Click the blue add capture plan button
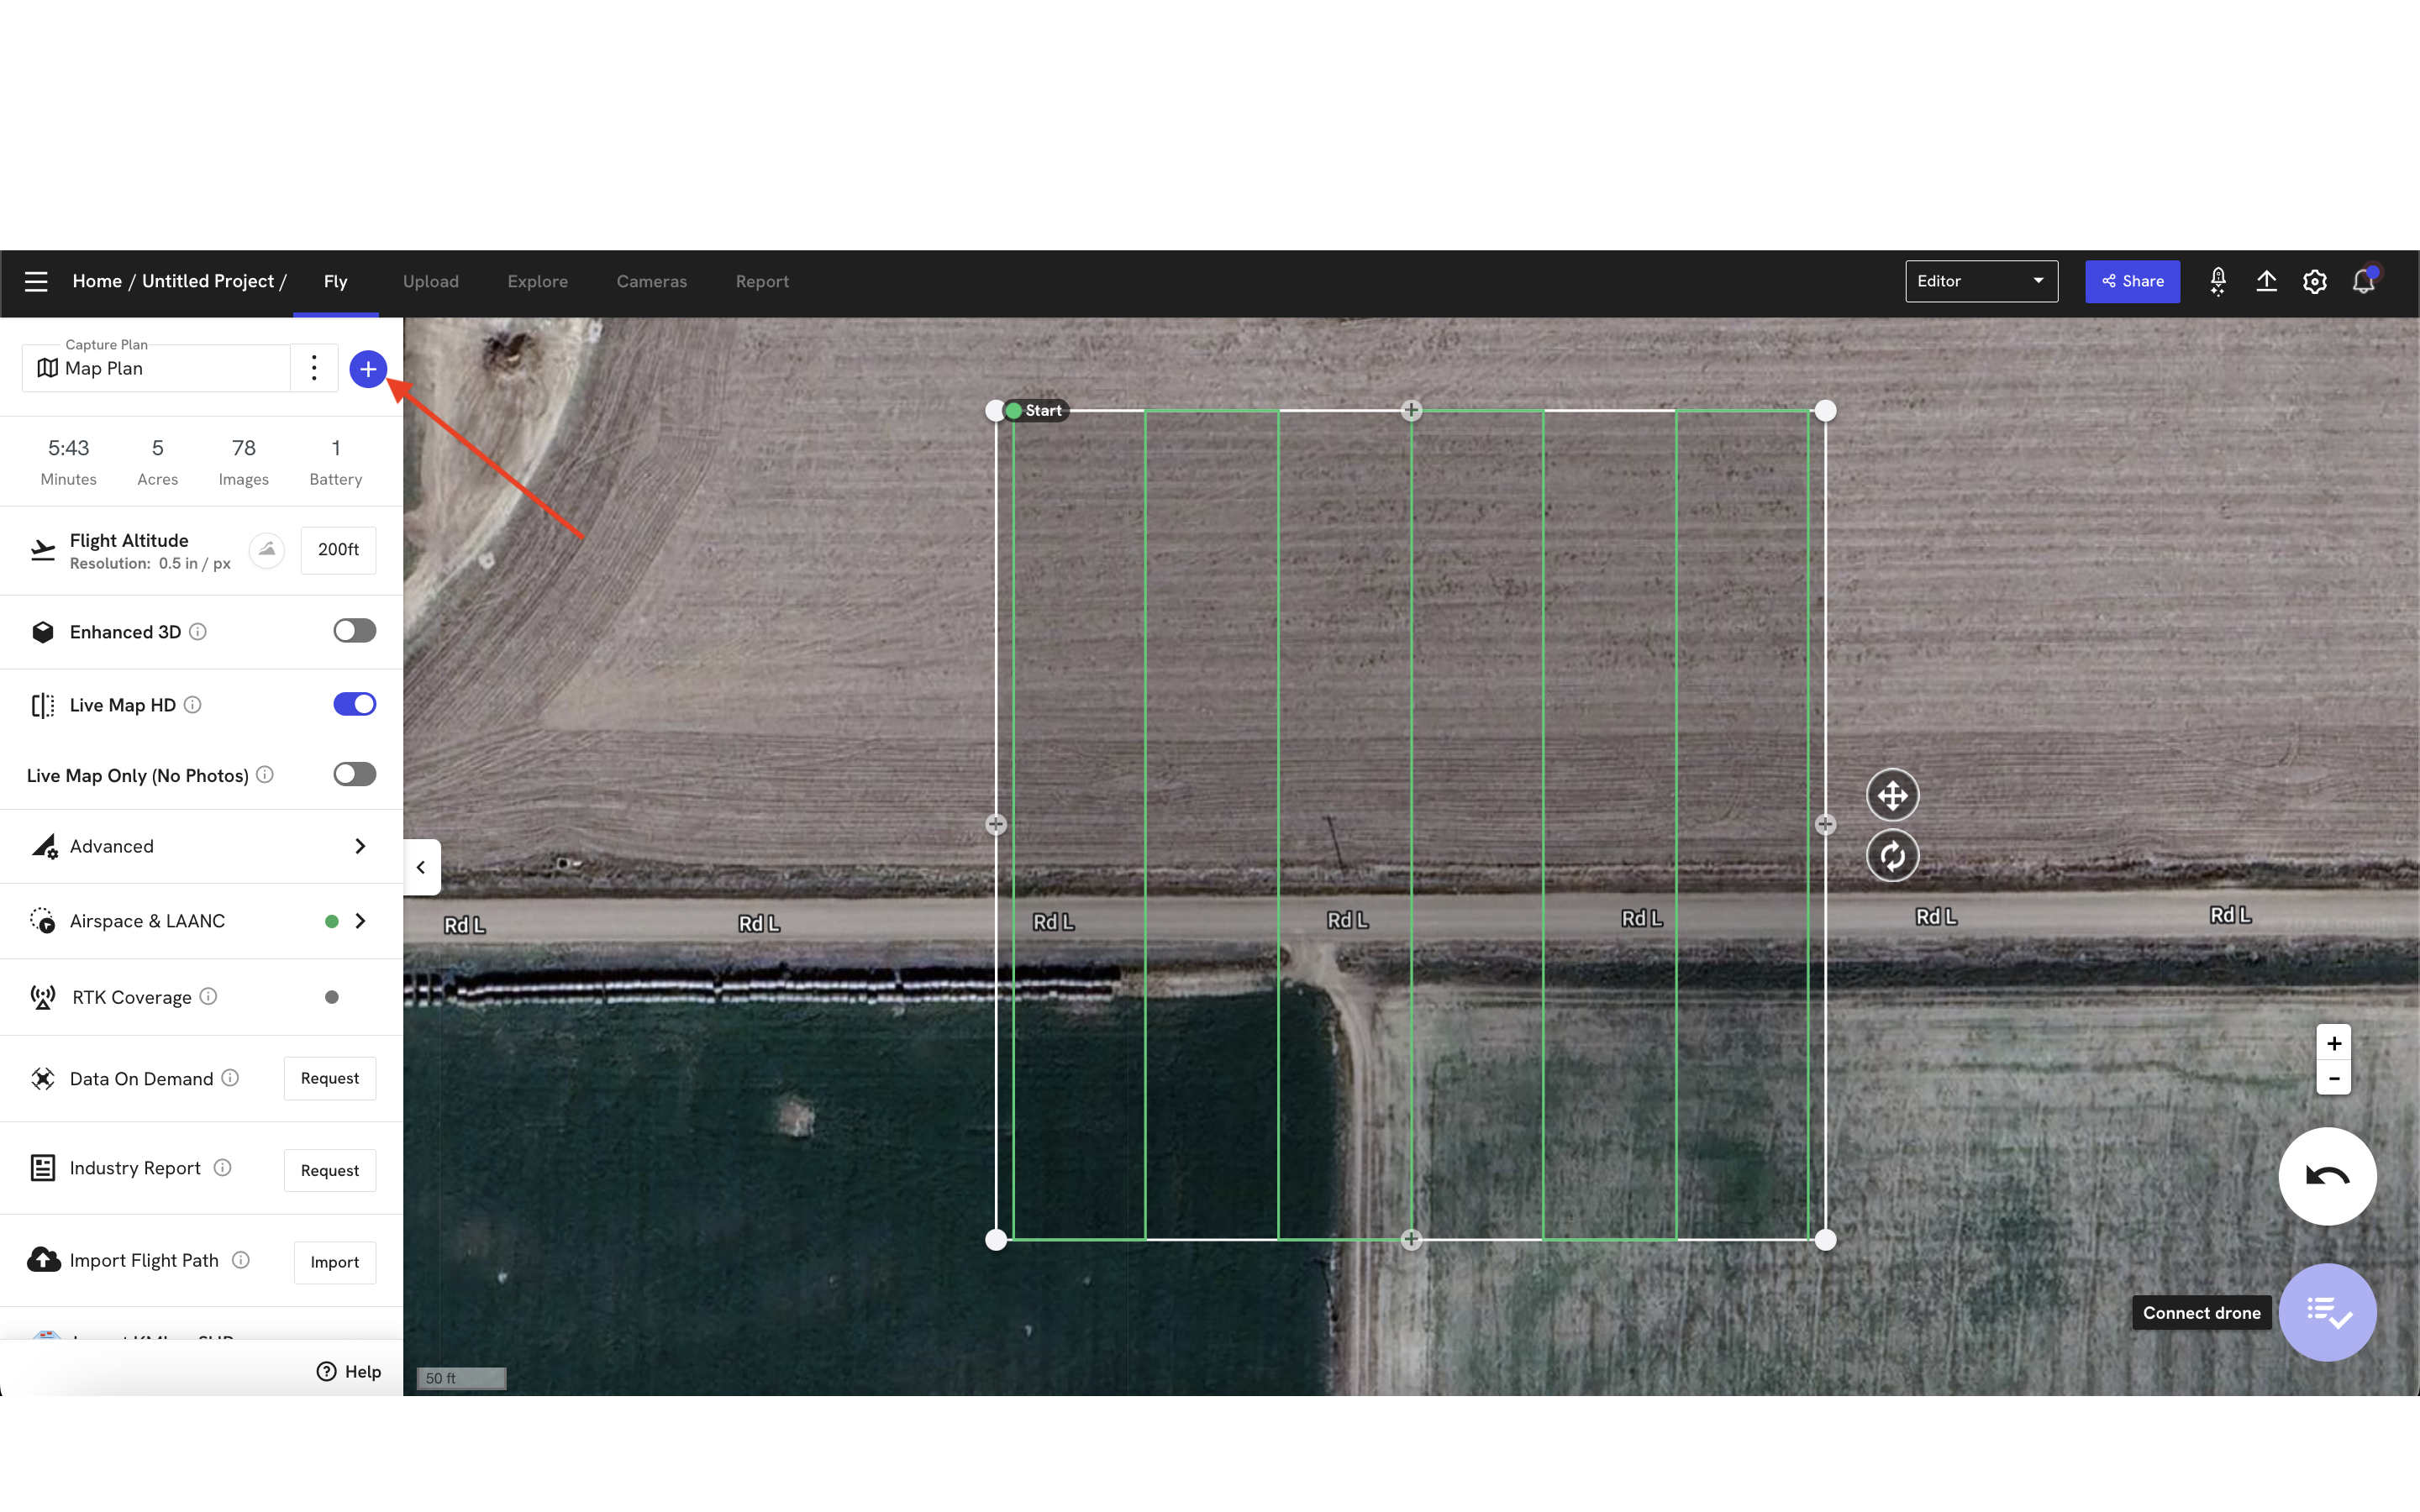The height and width of the screenshot is (1512, 2420). [368, 369]
